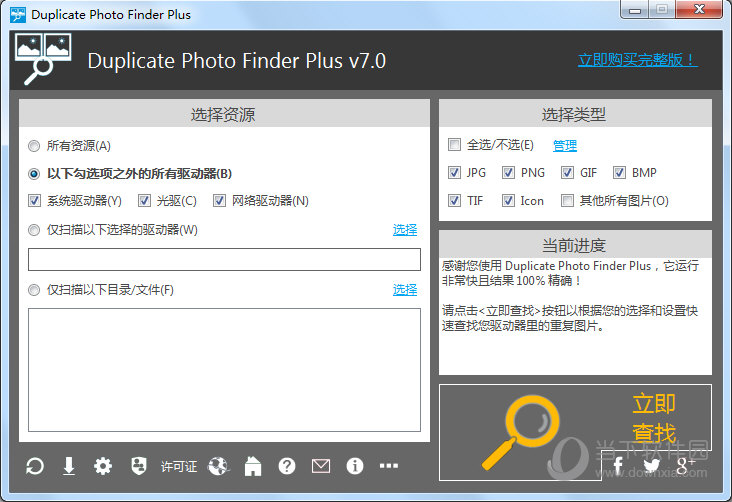Click 选择 link beside directory/file option
The width and height of the screenshot is (732, 502).
click(405, 290)
